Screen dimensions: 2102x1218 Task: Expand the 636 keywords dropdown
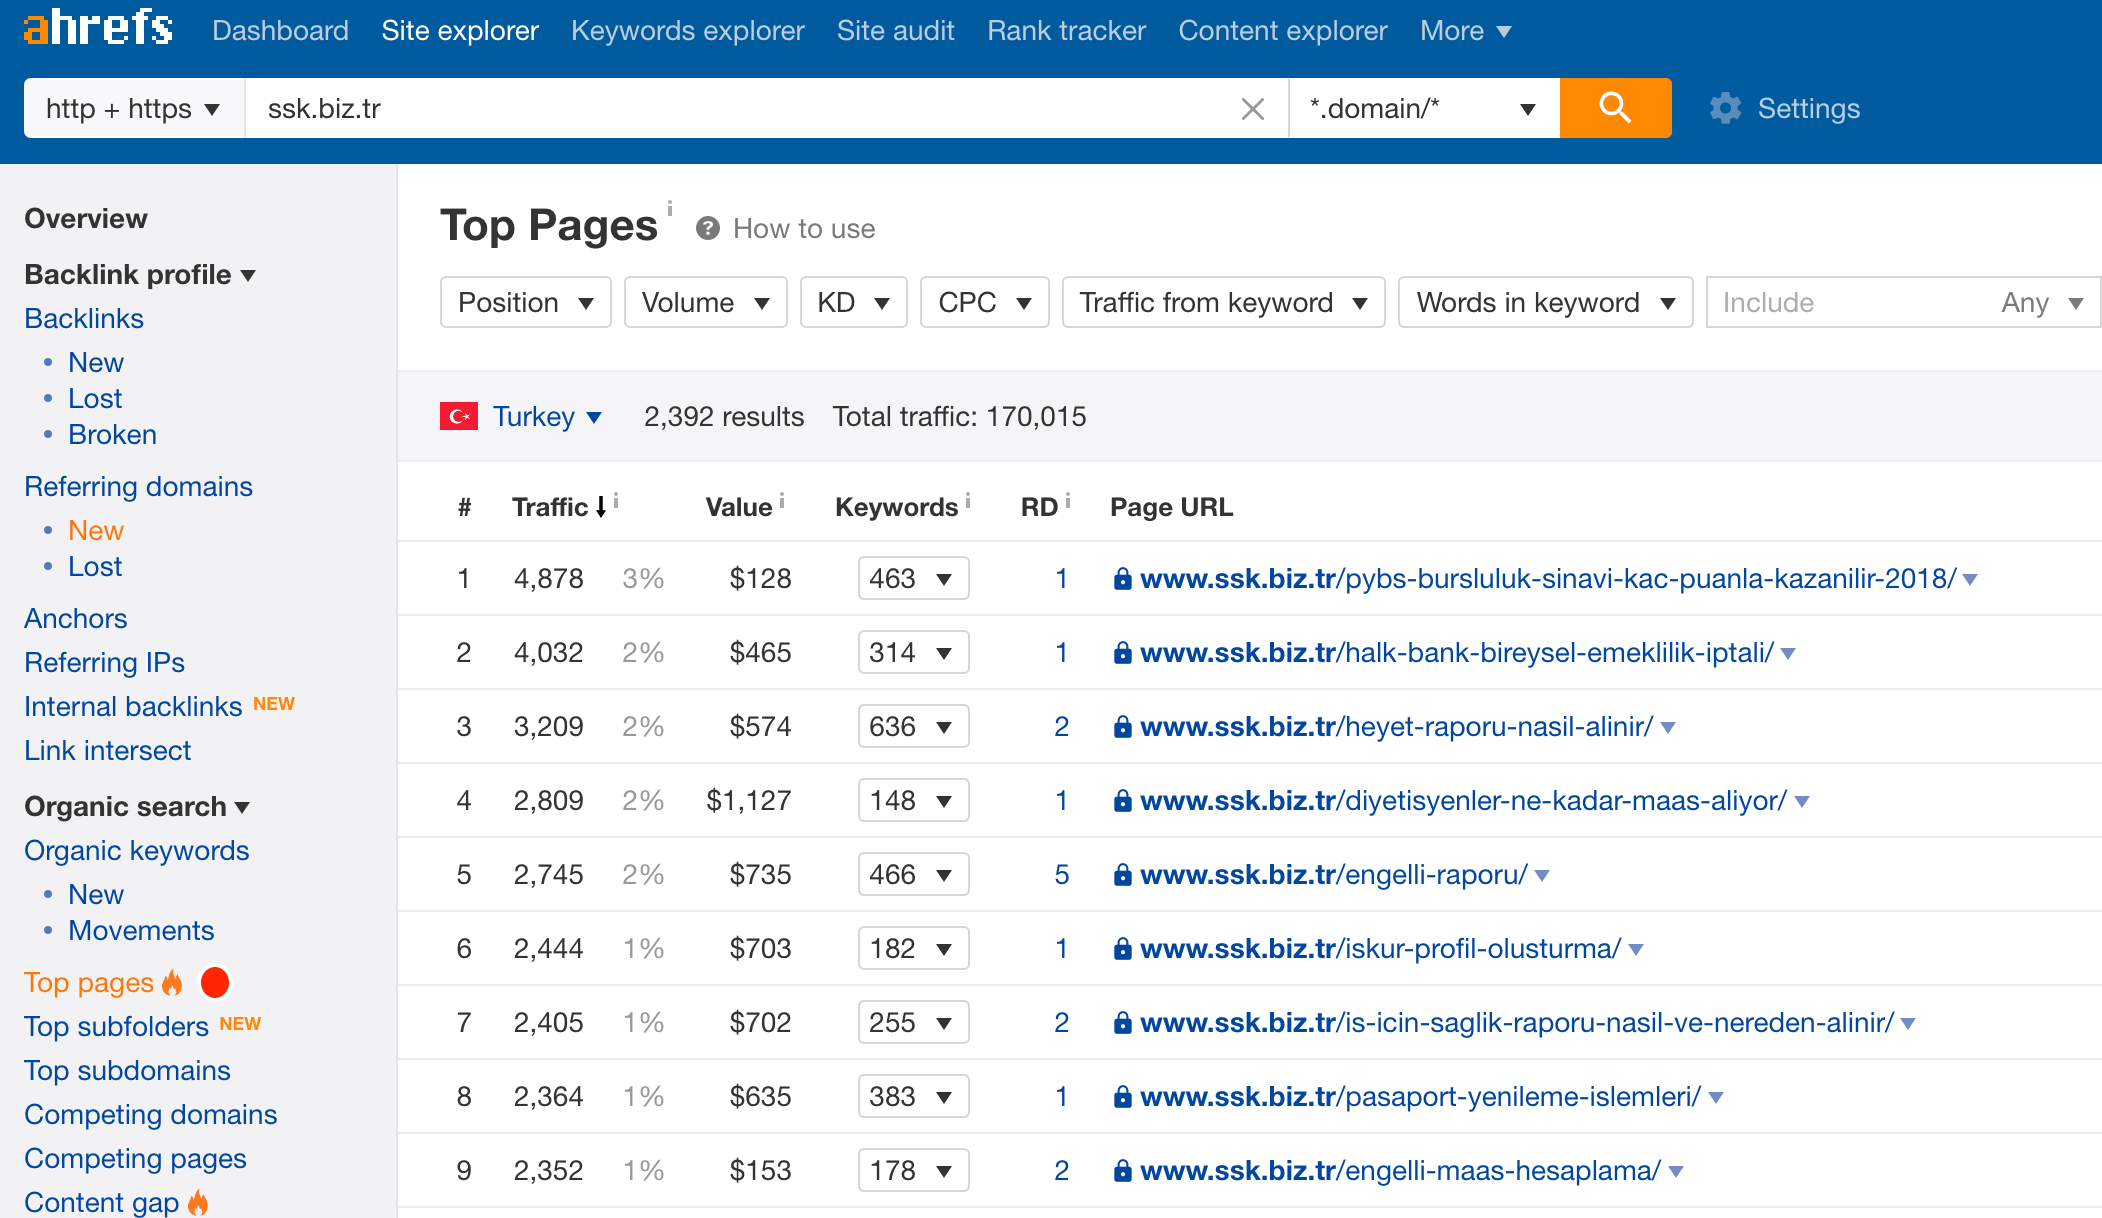[913, 726]
